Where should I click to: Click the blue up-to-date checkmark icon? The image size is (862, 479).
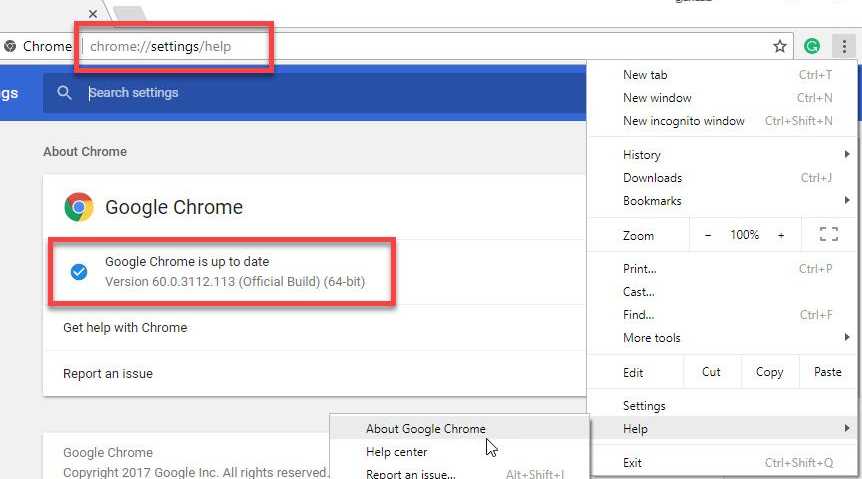click(79, 272)
